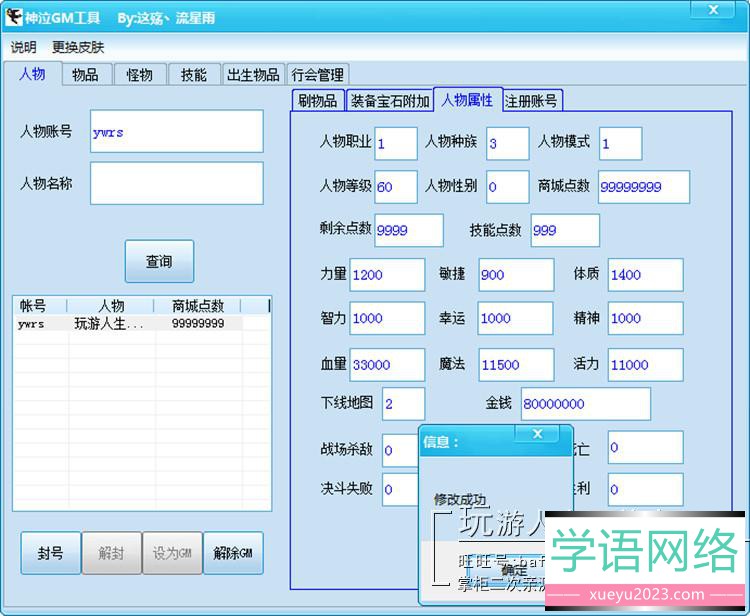
Task: Close the main GM tool window
Action: 713,11
